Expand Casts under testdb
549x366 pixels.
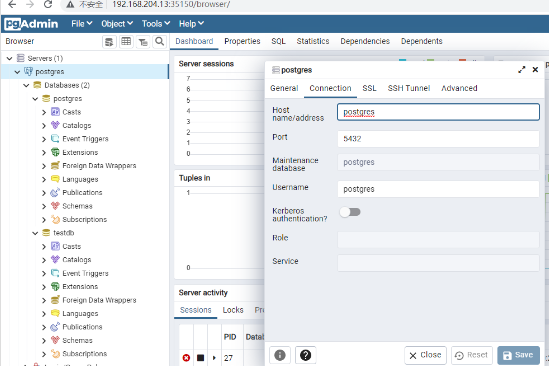coord(44,247)
